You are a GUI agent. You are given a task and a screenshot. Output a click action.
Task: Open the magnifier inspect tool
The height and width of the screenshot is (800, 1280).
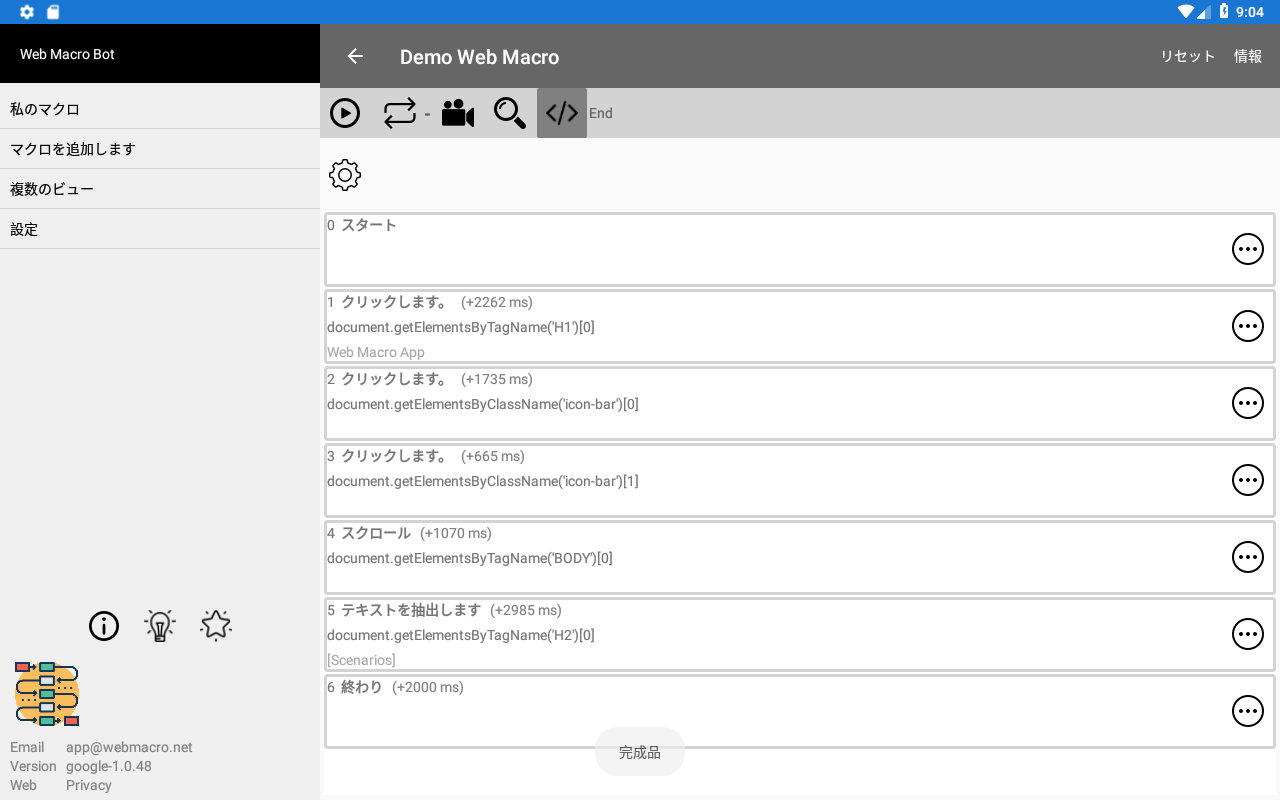click(x=510, y=113)
